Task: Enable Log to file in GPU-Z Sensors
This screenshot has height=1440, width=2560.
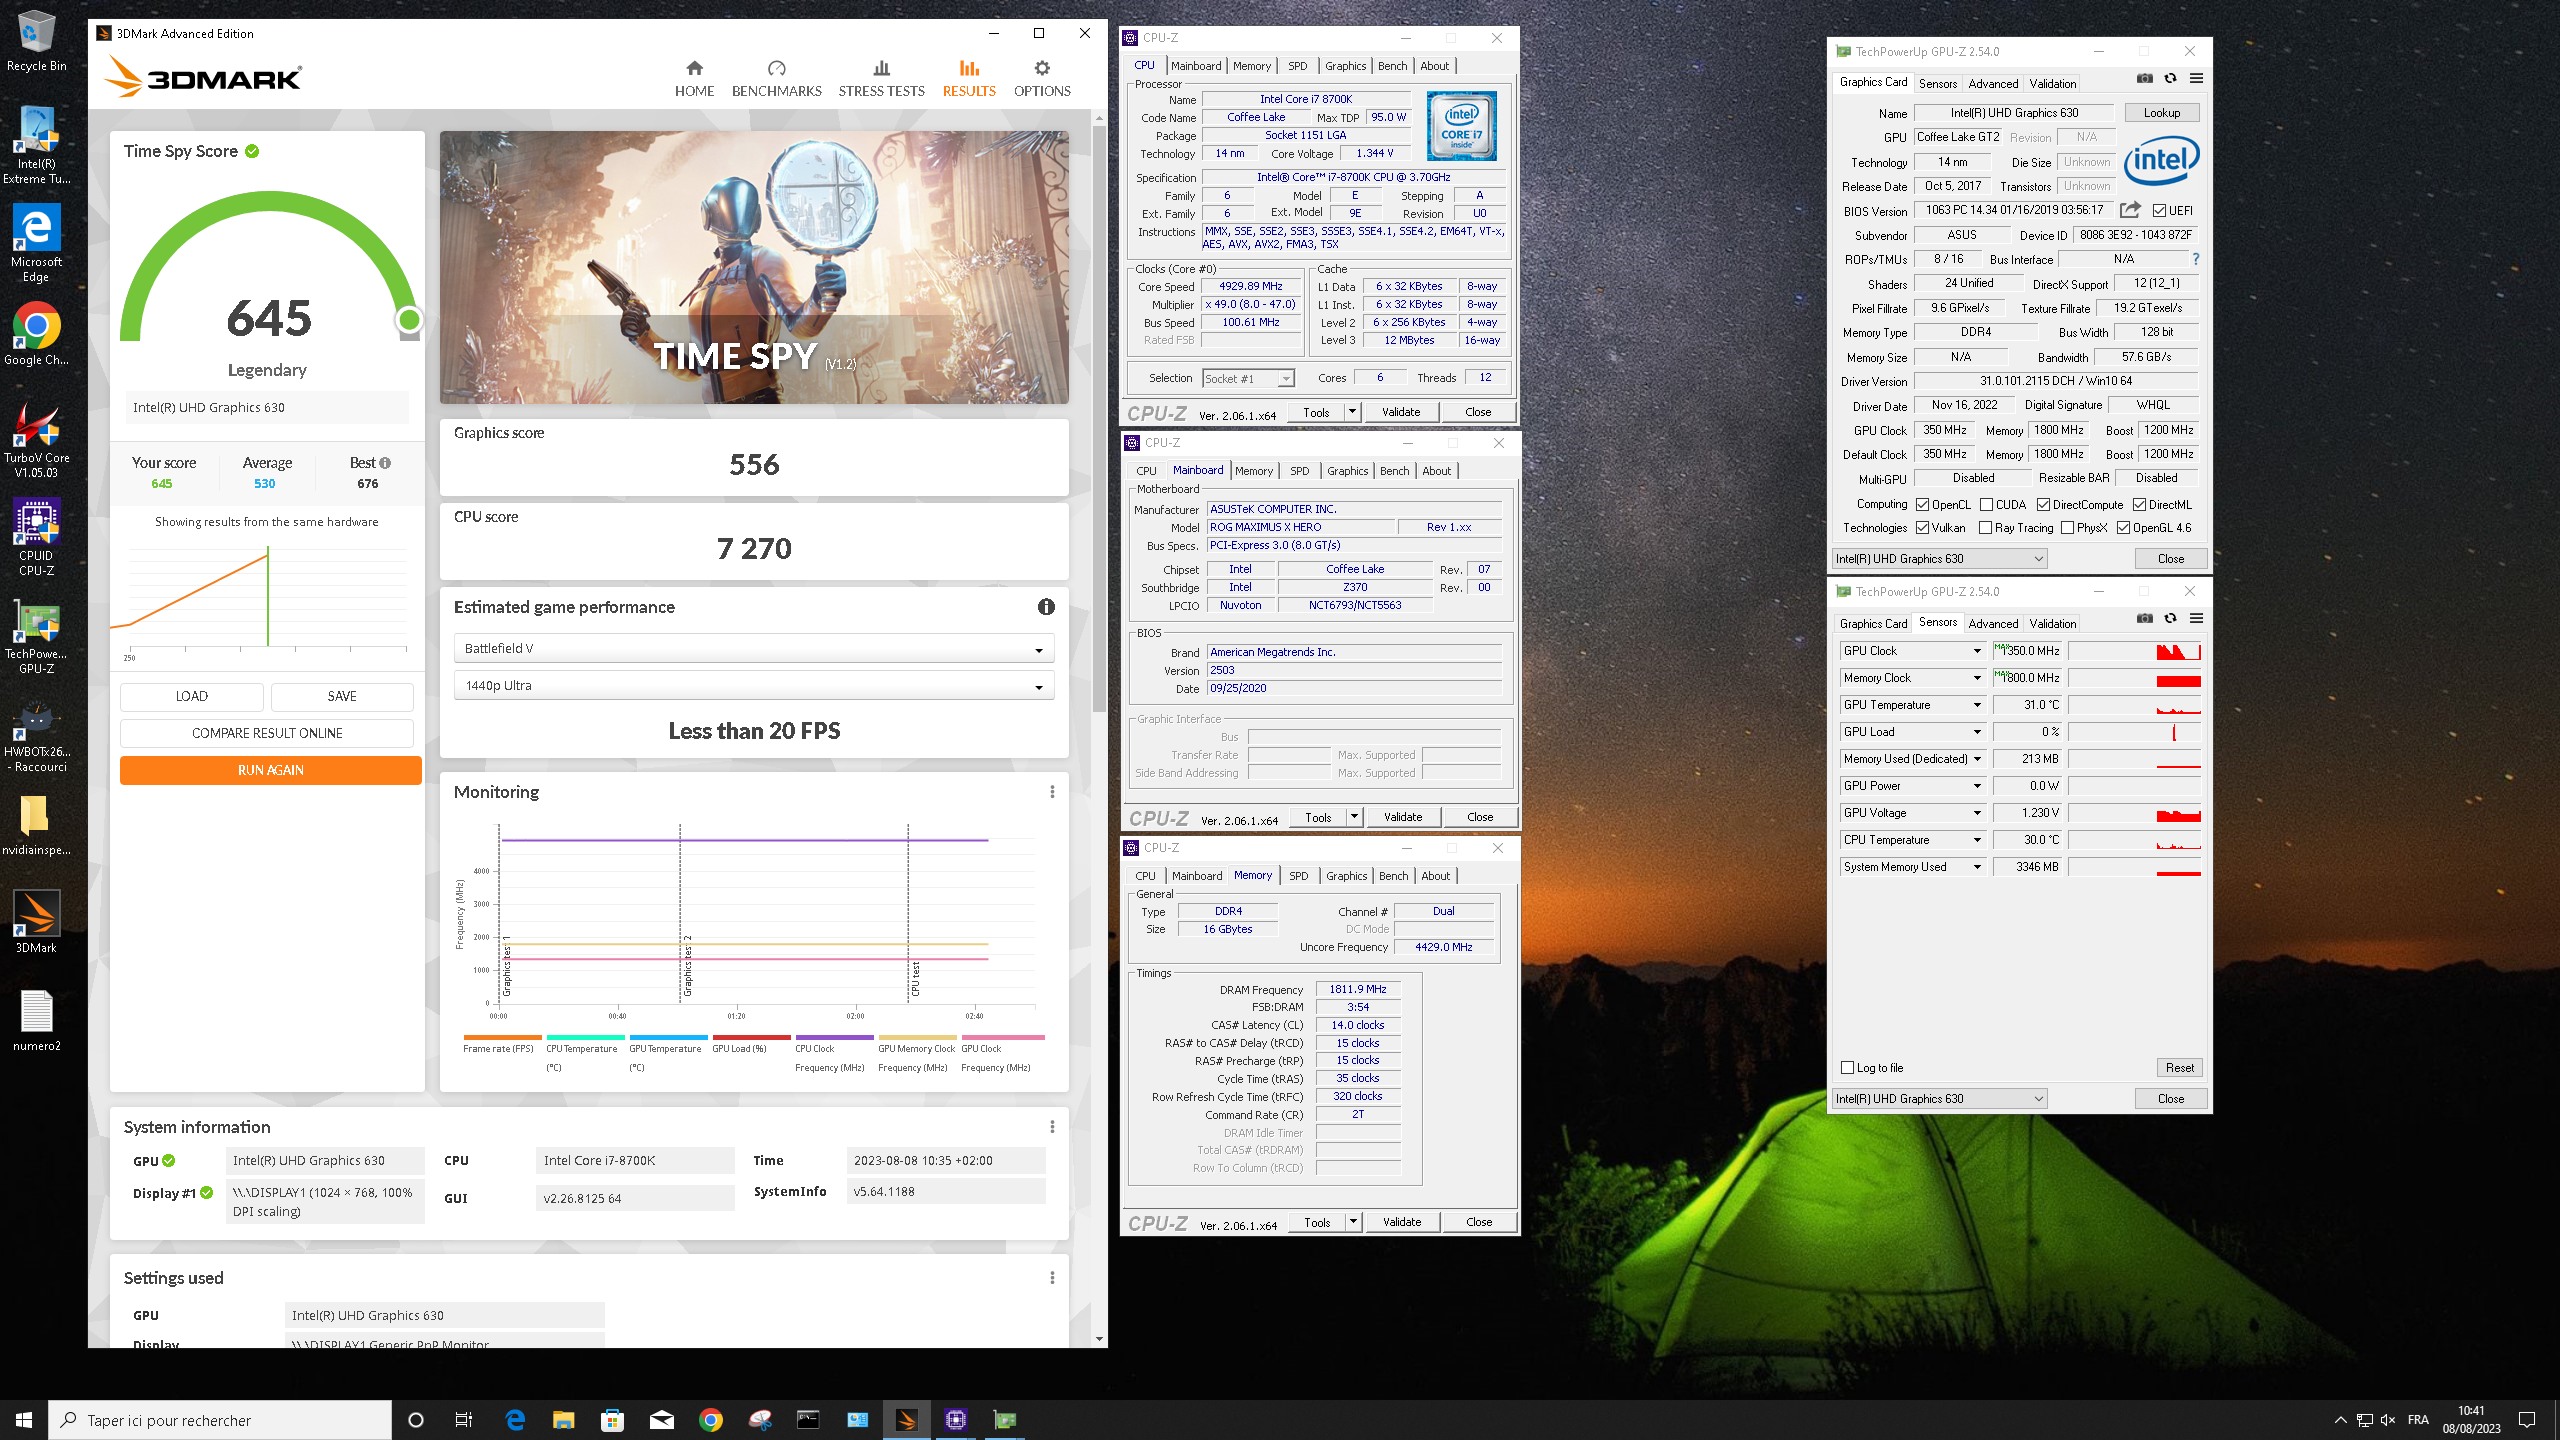Action: tap(1847, 1068)
